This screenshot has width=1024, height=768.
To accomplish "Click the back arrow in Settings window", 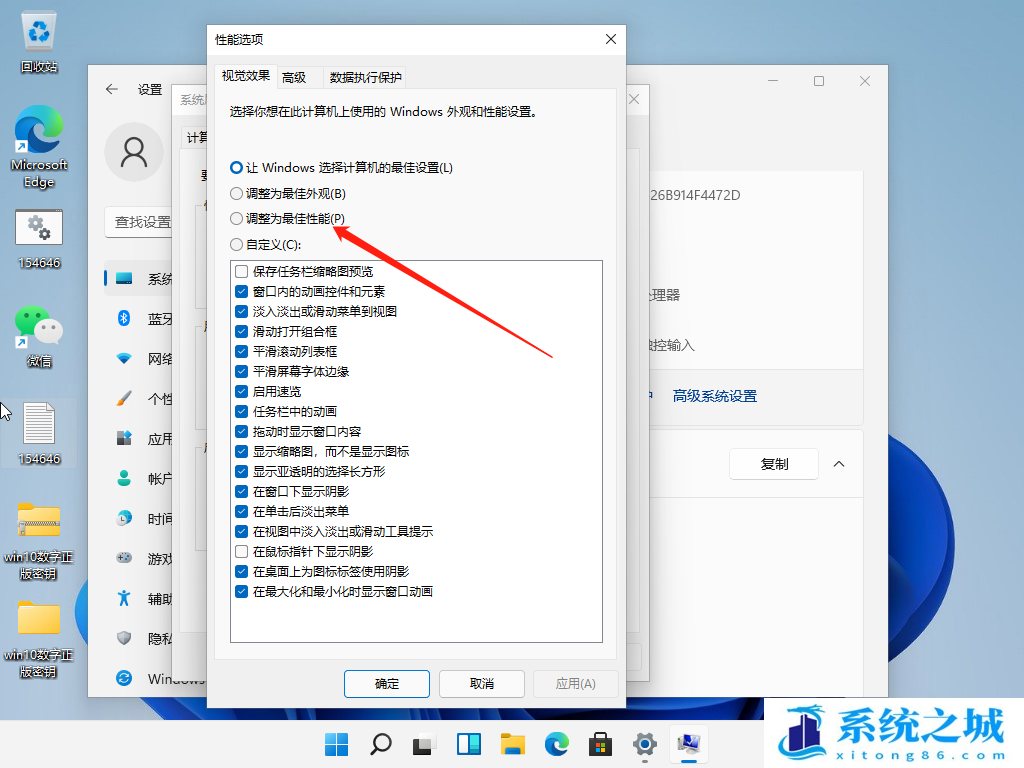I will point(111,89).
